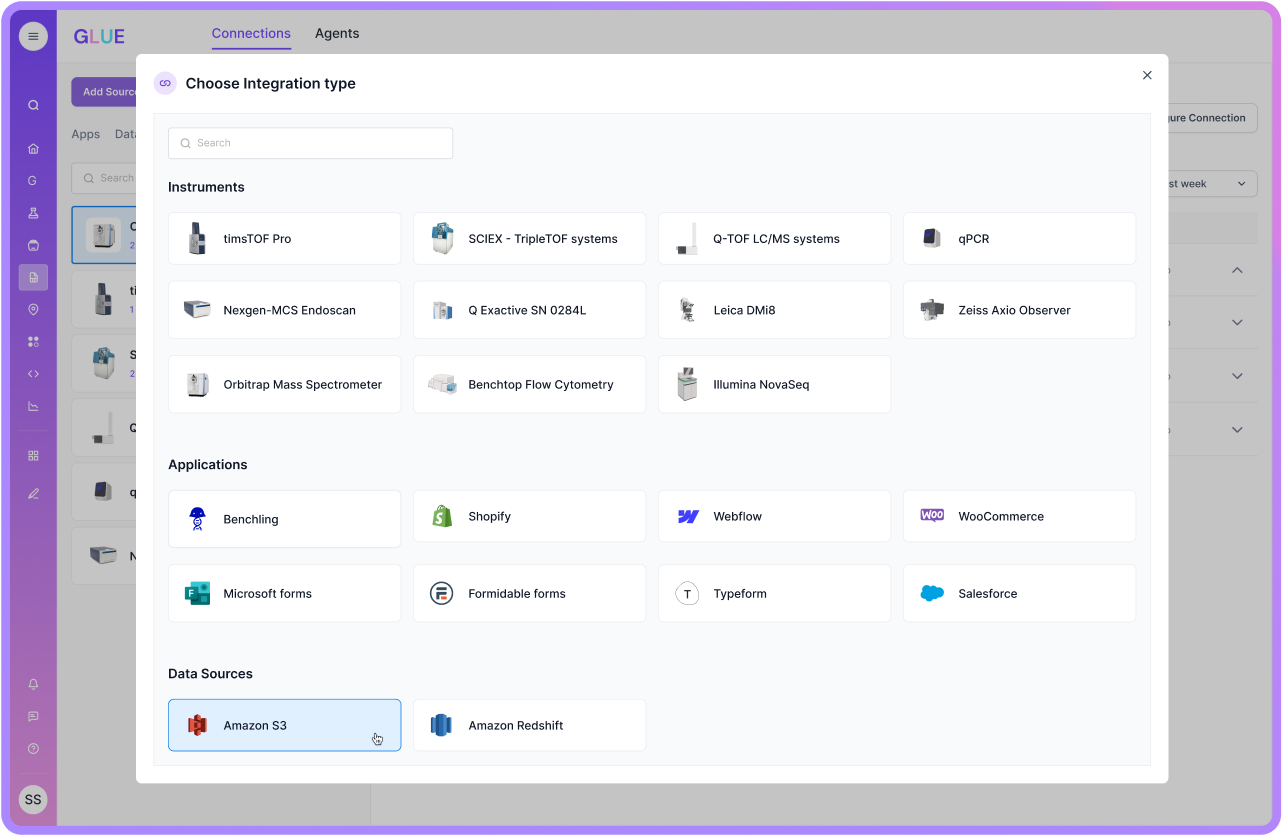Click the pencil edit icon in sidebar
Screen dimensions: 1282x835
tap(33, 493)
